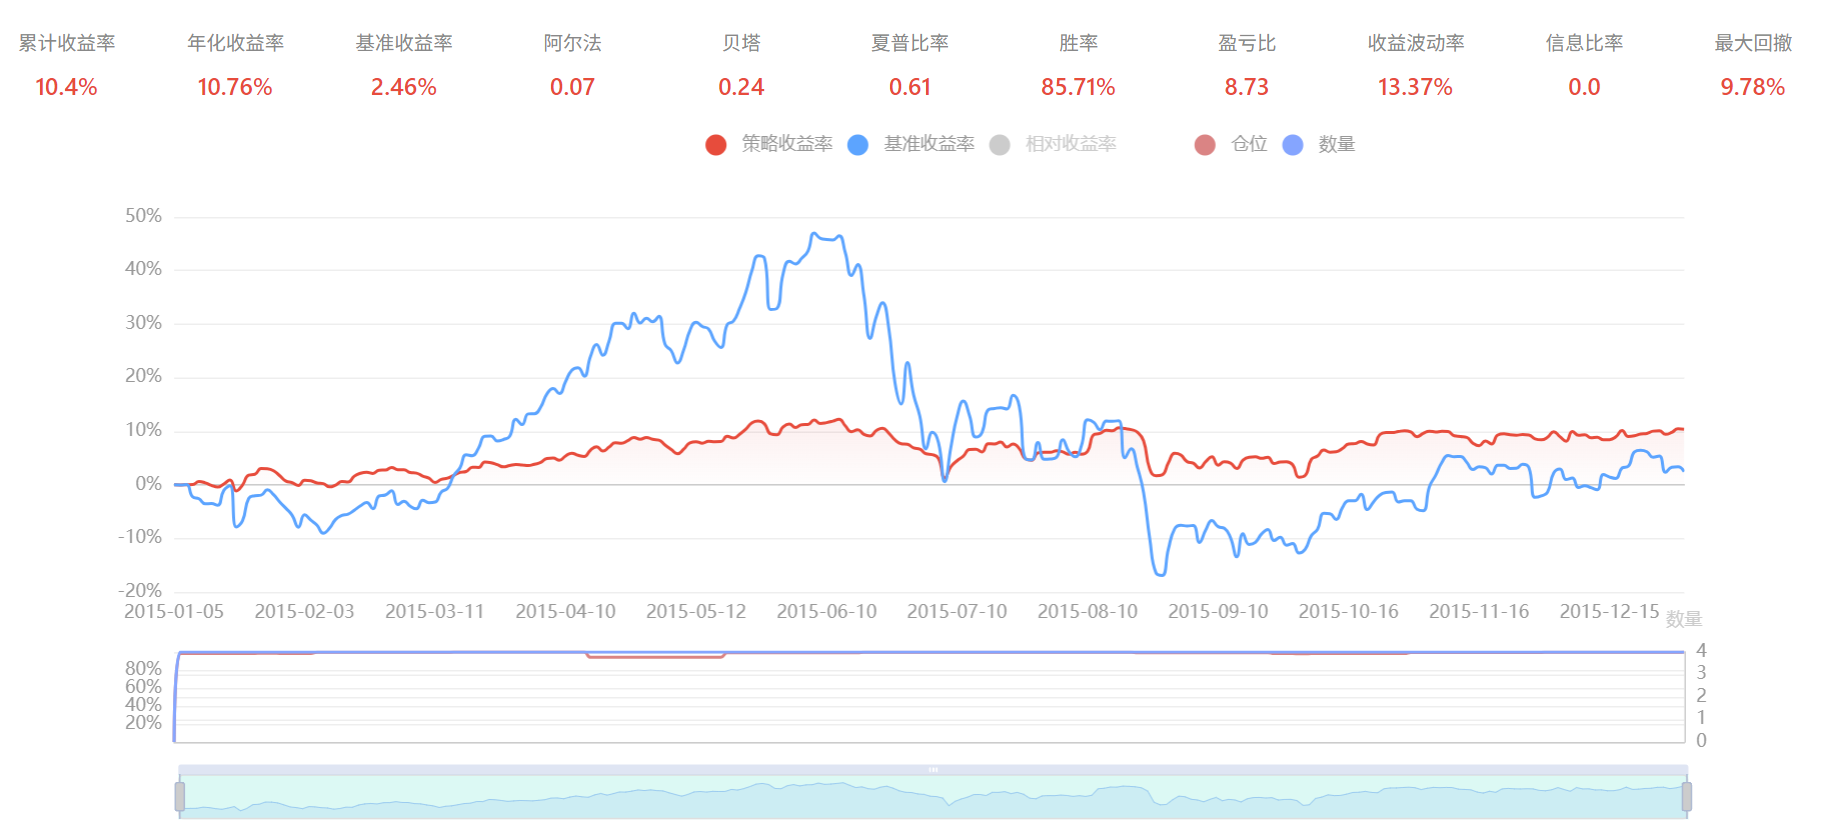Select the 累计收益率 10.4% value
This screenshot has width=1835, height=840.
66,87
